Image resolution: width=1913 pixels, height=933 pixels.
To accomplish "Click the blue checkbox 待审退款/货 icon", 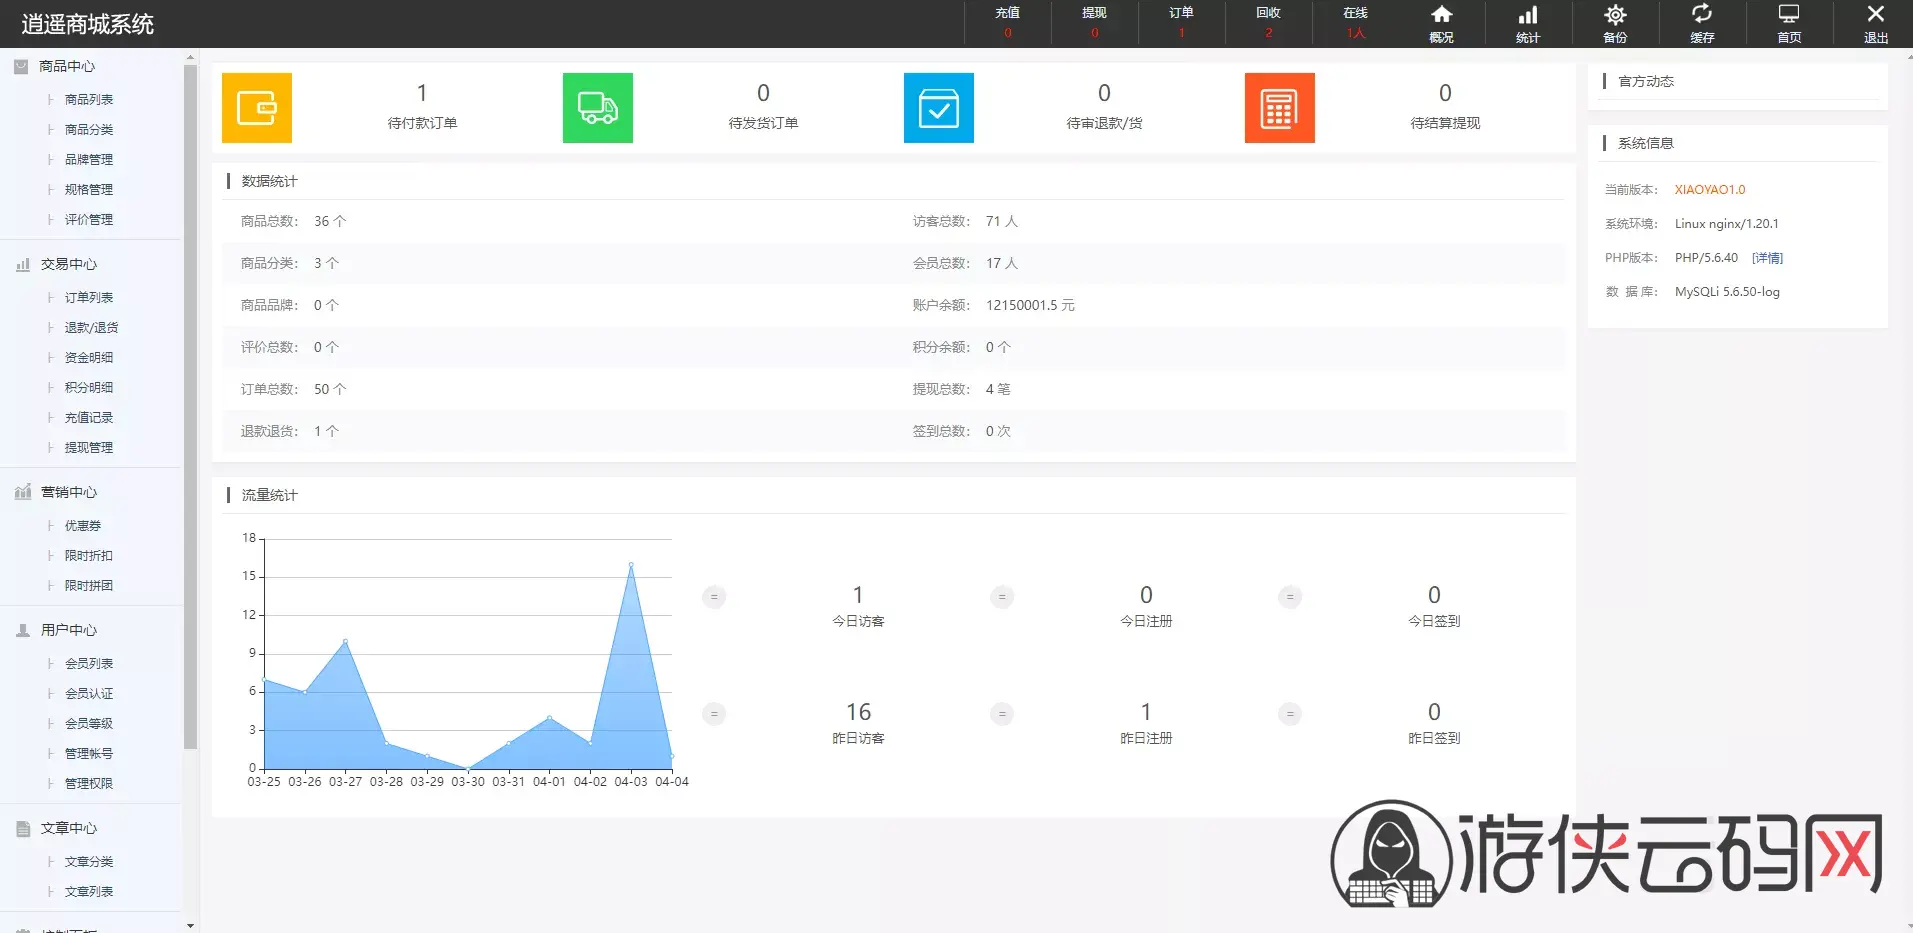I will pos(939,108).
